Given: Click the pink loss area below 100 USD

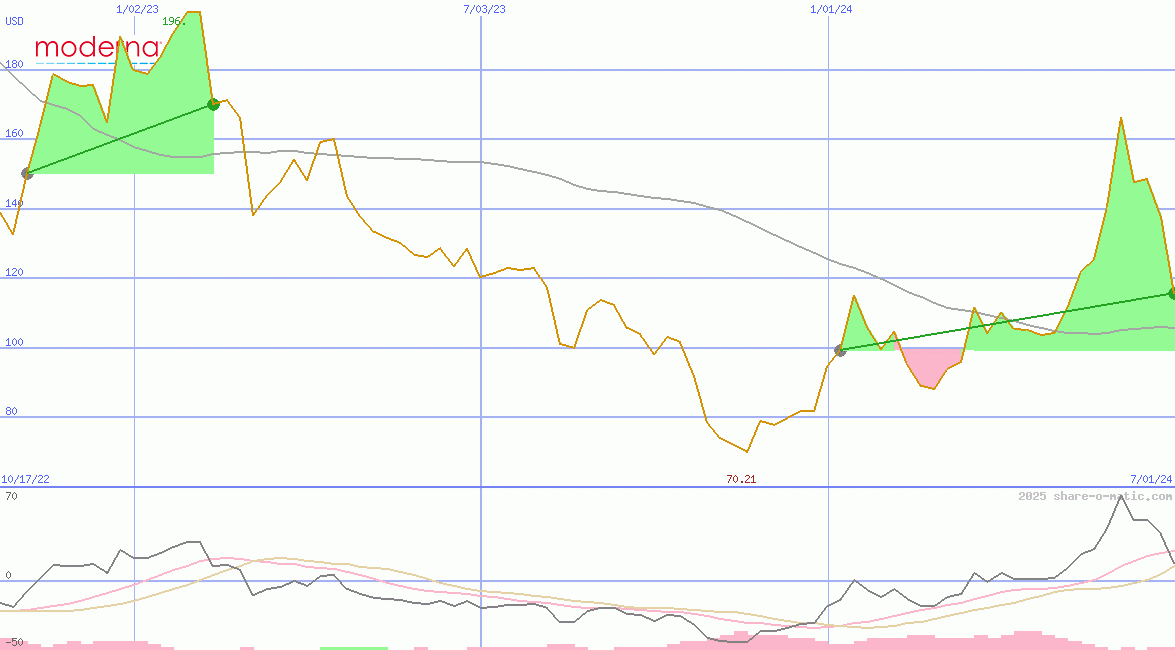Looking at the screenshot, I should coord(927,367).
